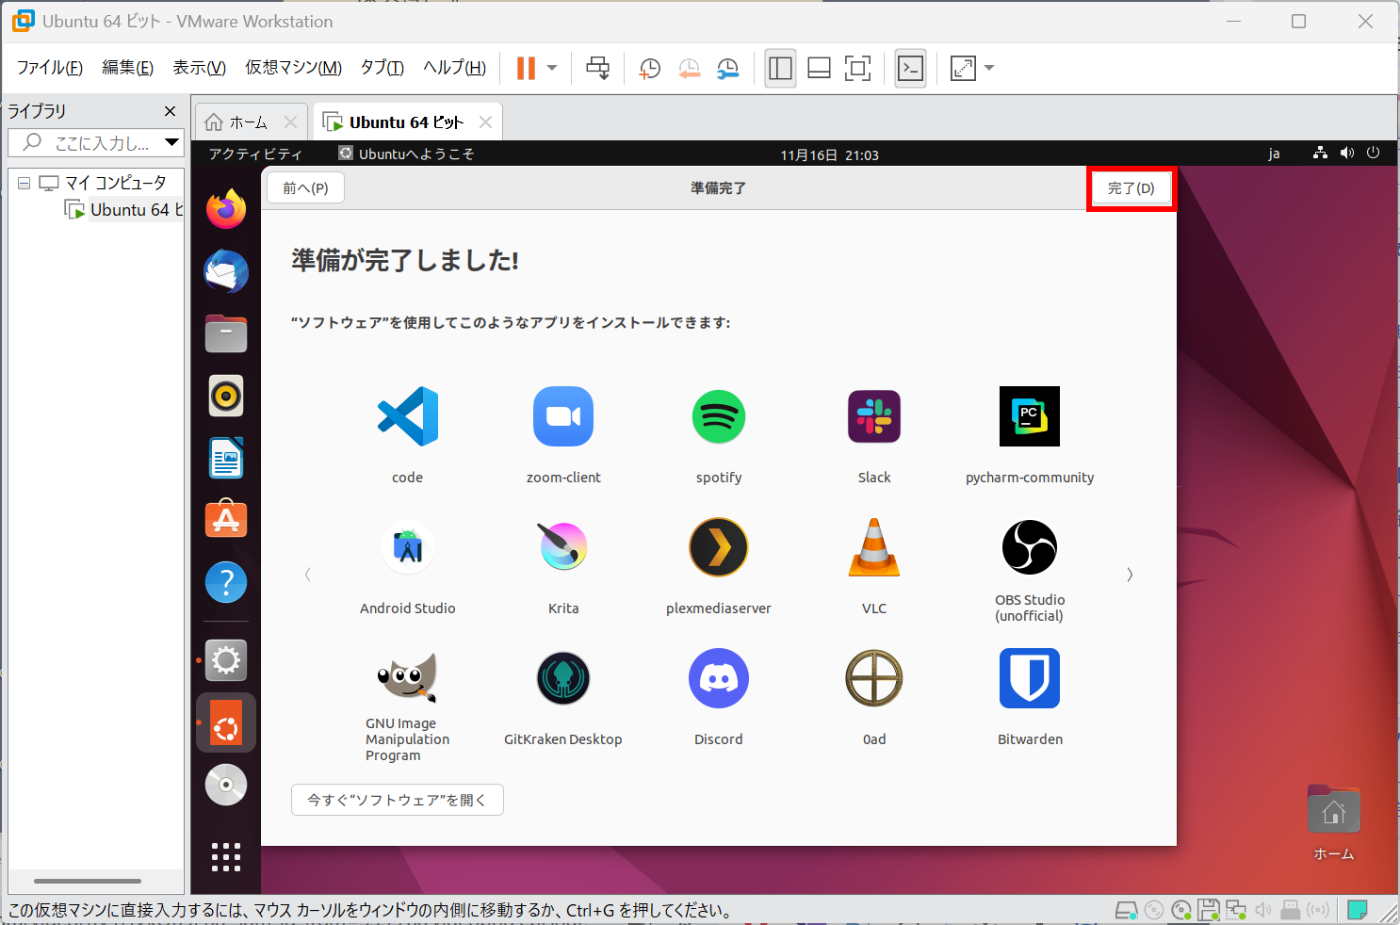Open Show Applications grid in dock
1400x925 pixels.
coord(226,857)
